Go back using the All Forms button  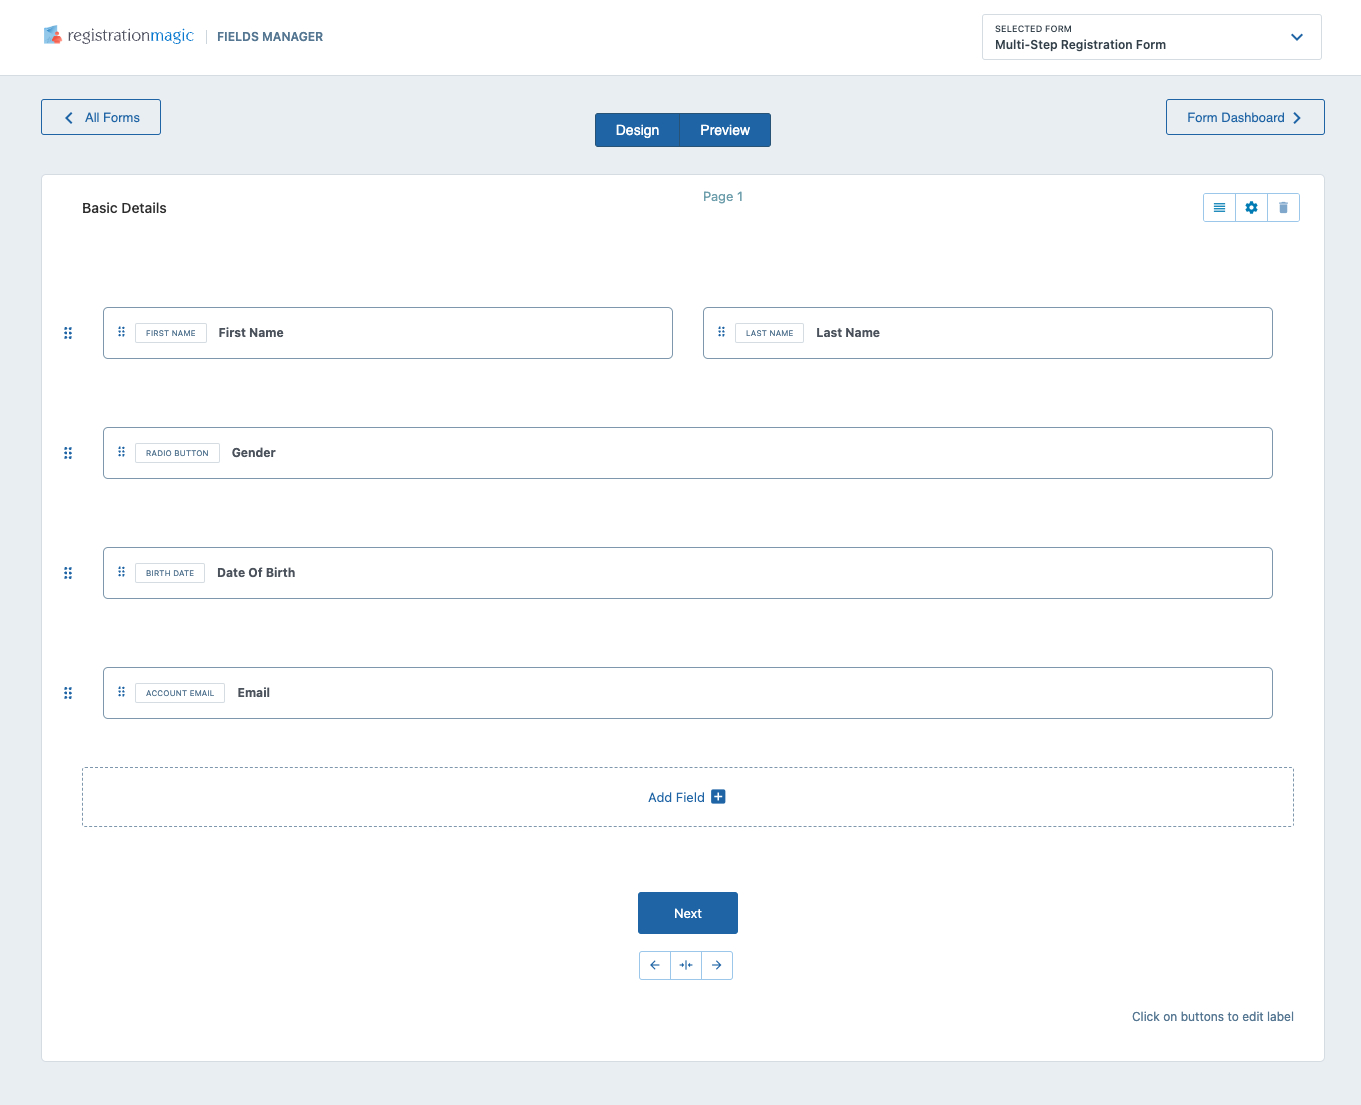pyautogui.click(x=100, y=117)
